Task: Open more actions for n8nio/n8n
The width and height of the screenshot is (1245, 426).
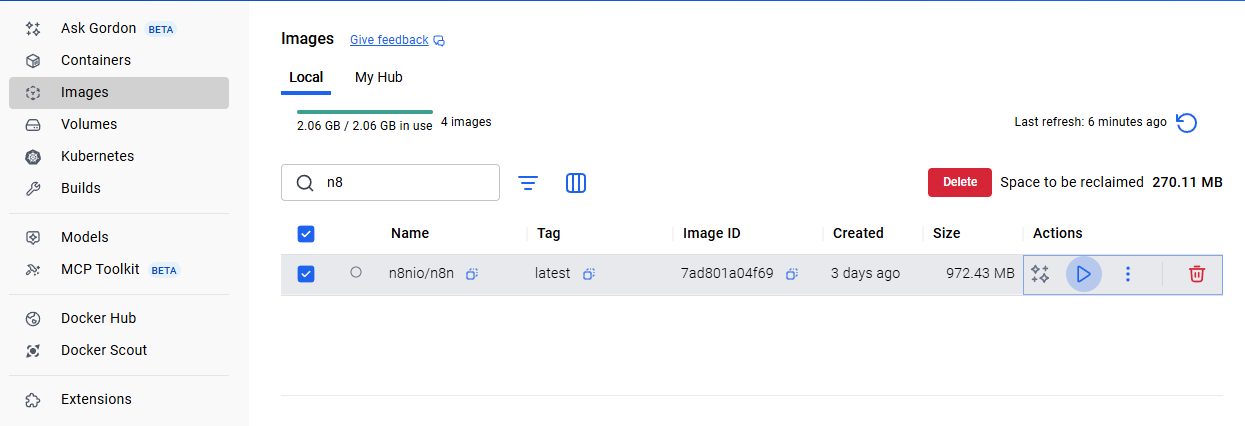Action: click(1128, 274)
